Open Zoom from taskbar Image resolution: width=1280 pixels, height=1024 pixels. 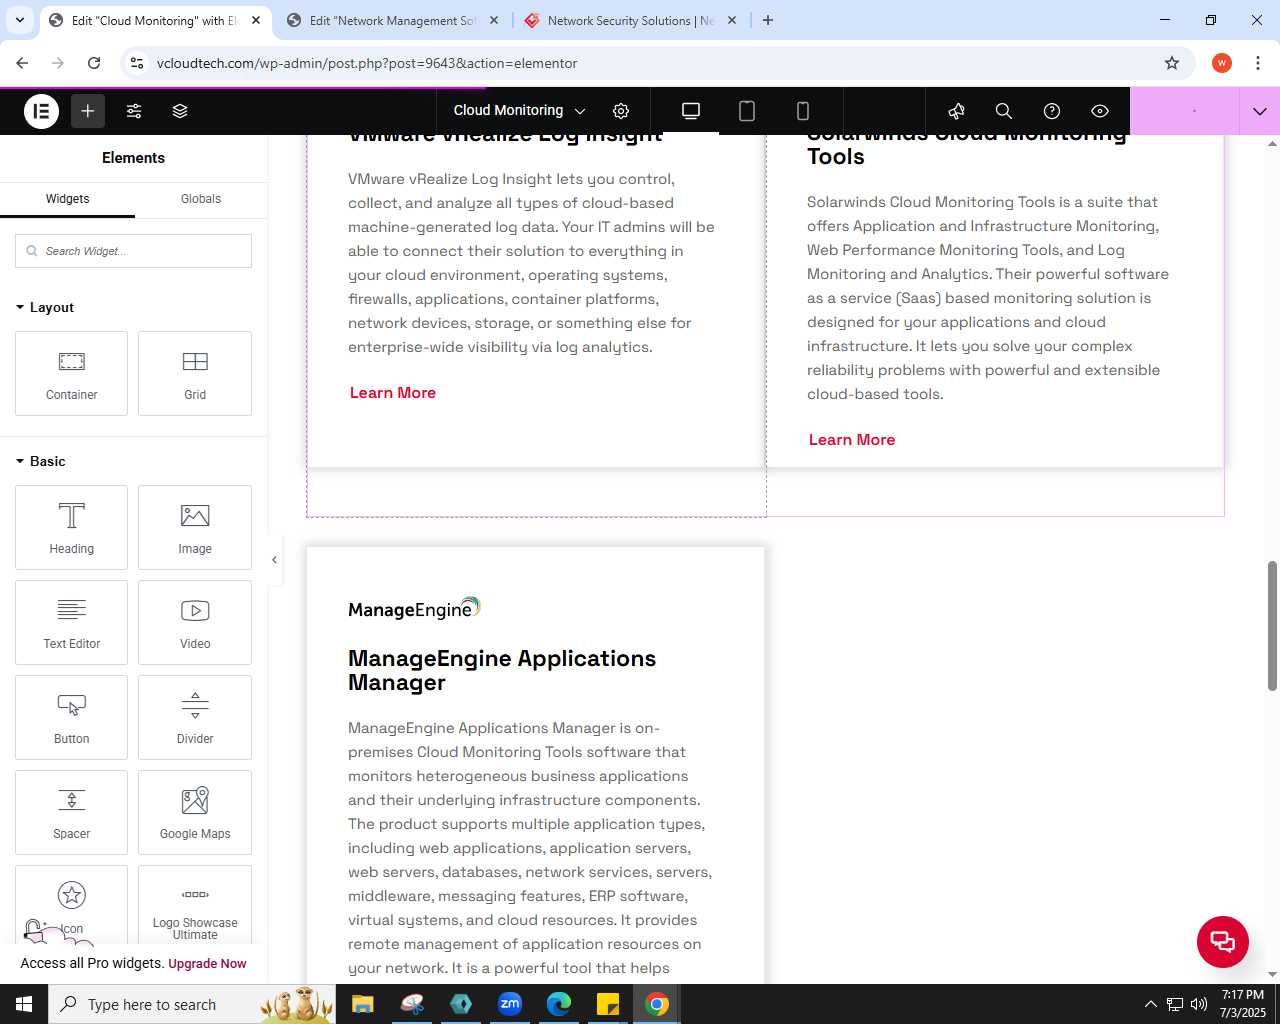[x=510, y=1004]
